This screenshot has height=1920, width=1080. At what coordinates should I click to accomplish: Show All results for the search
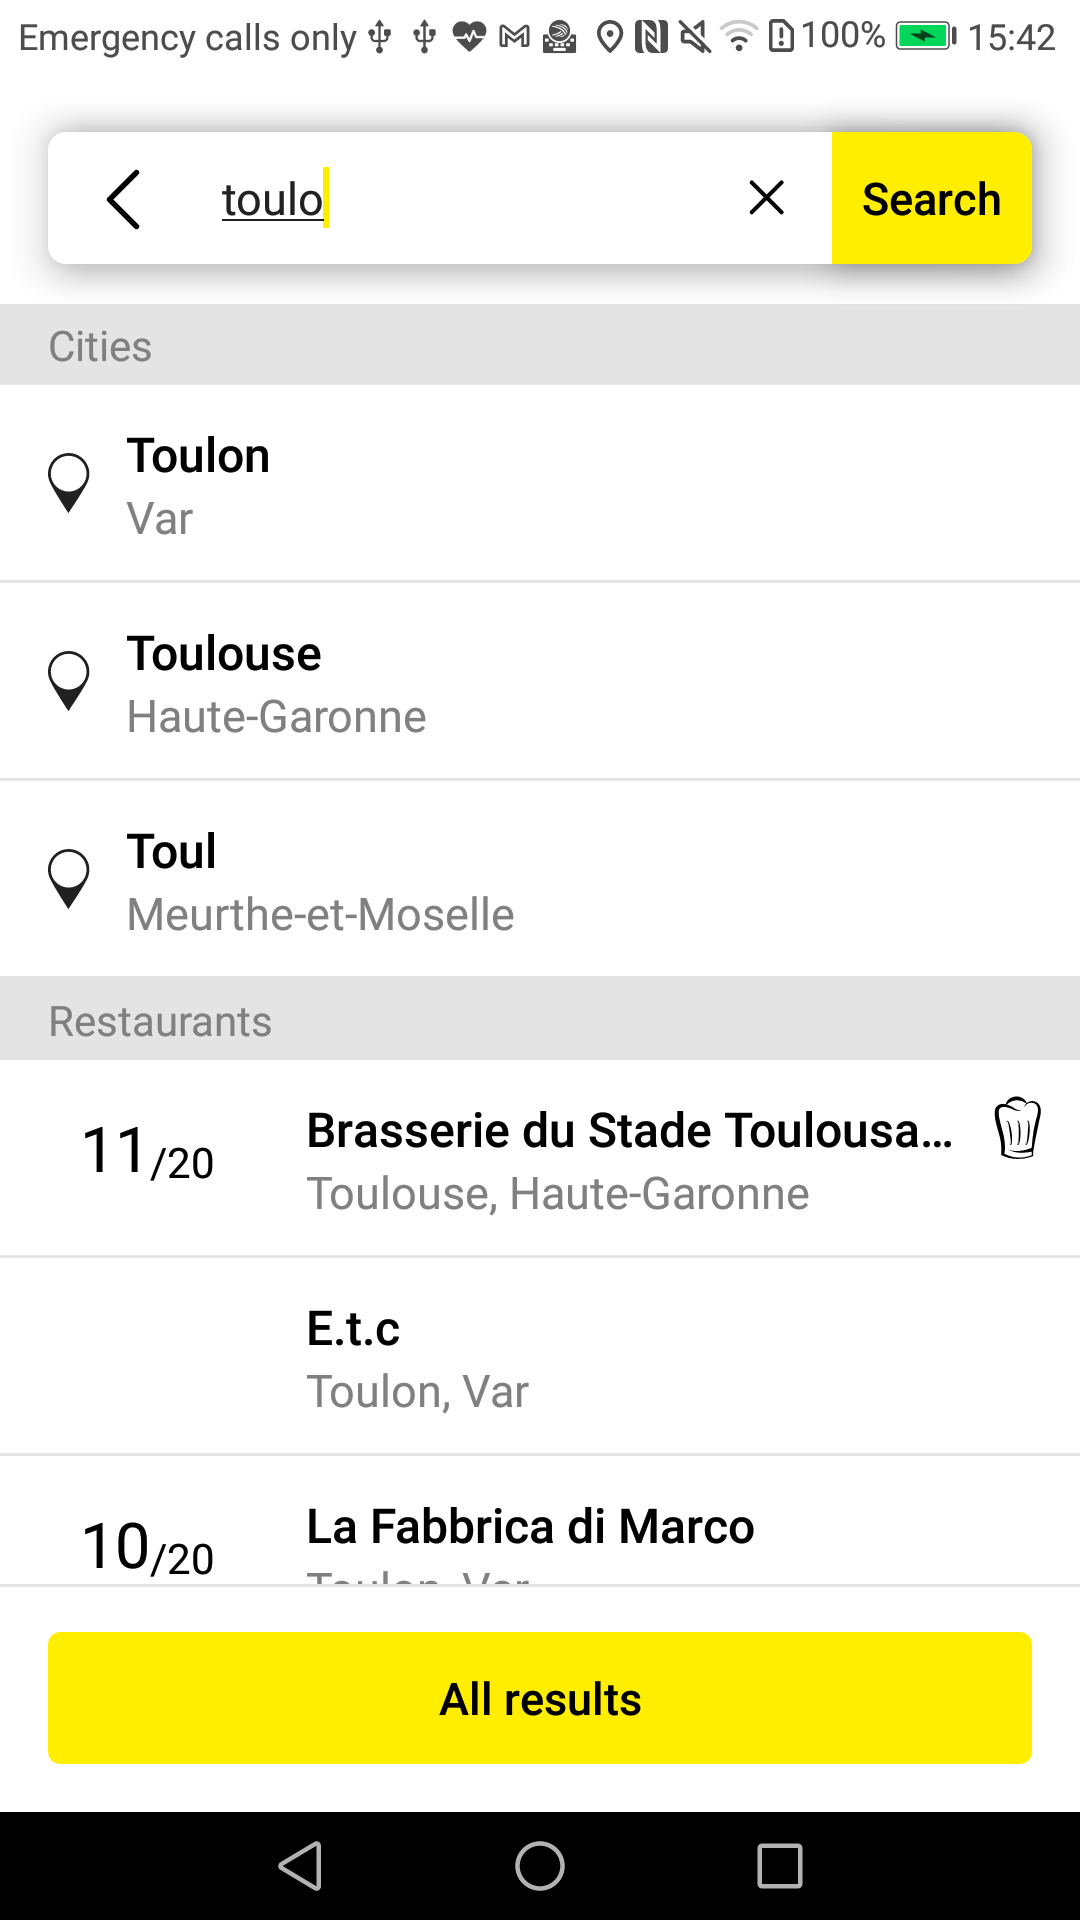(x=540, y=1698)
